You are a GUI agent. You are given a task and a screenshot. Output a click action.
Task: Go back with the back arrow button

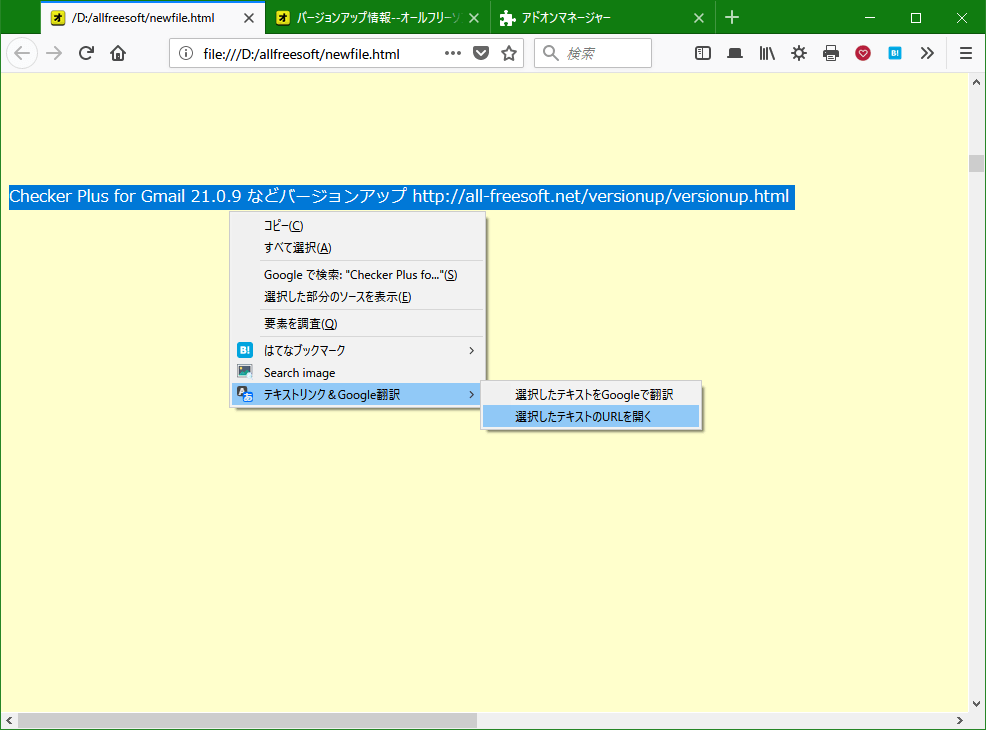click(22, 53)
